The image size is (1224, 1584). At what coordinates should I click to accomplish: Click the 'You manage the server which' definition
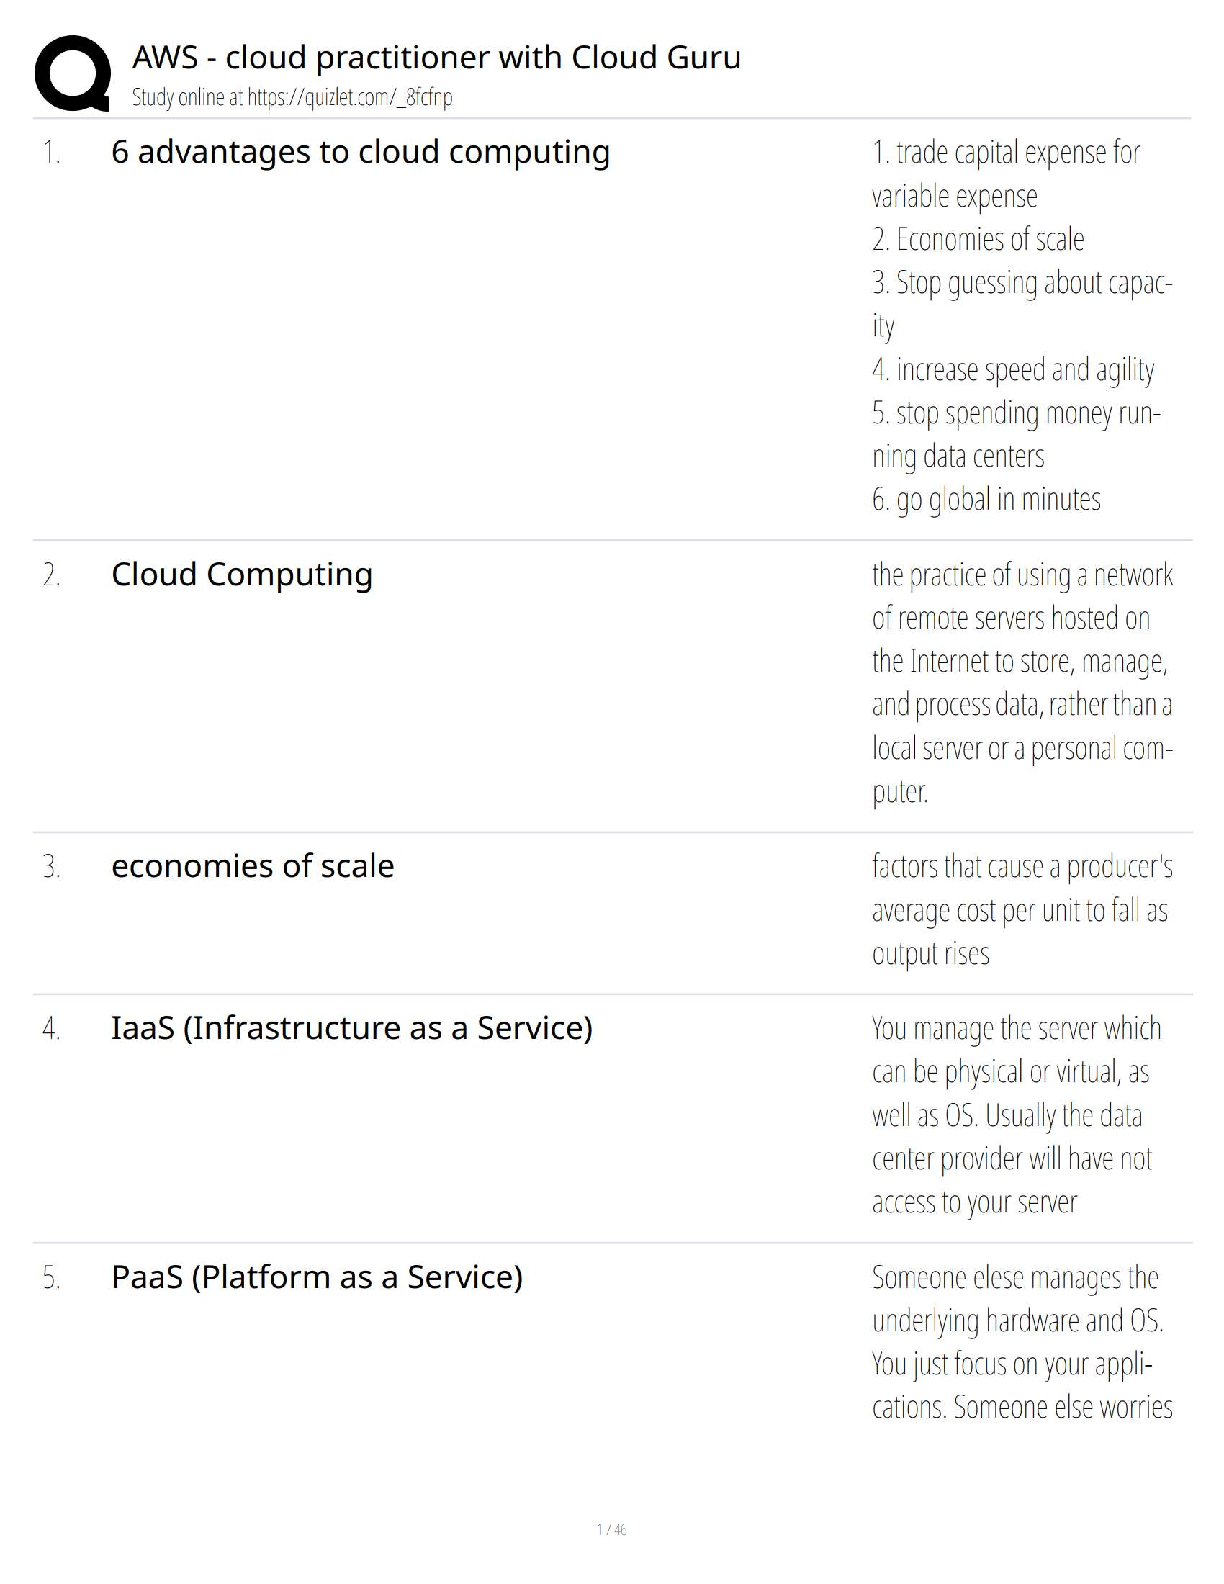pyautogui.click(x=1016, y=1029)
